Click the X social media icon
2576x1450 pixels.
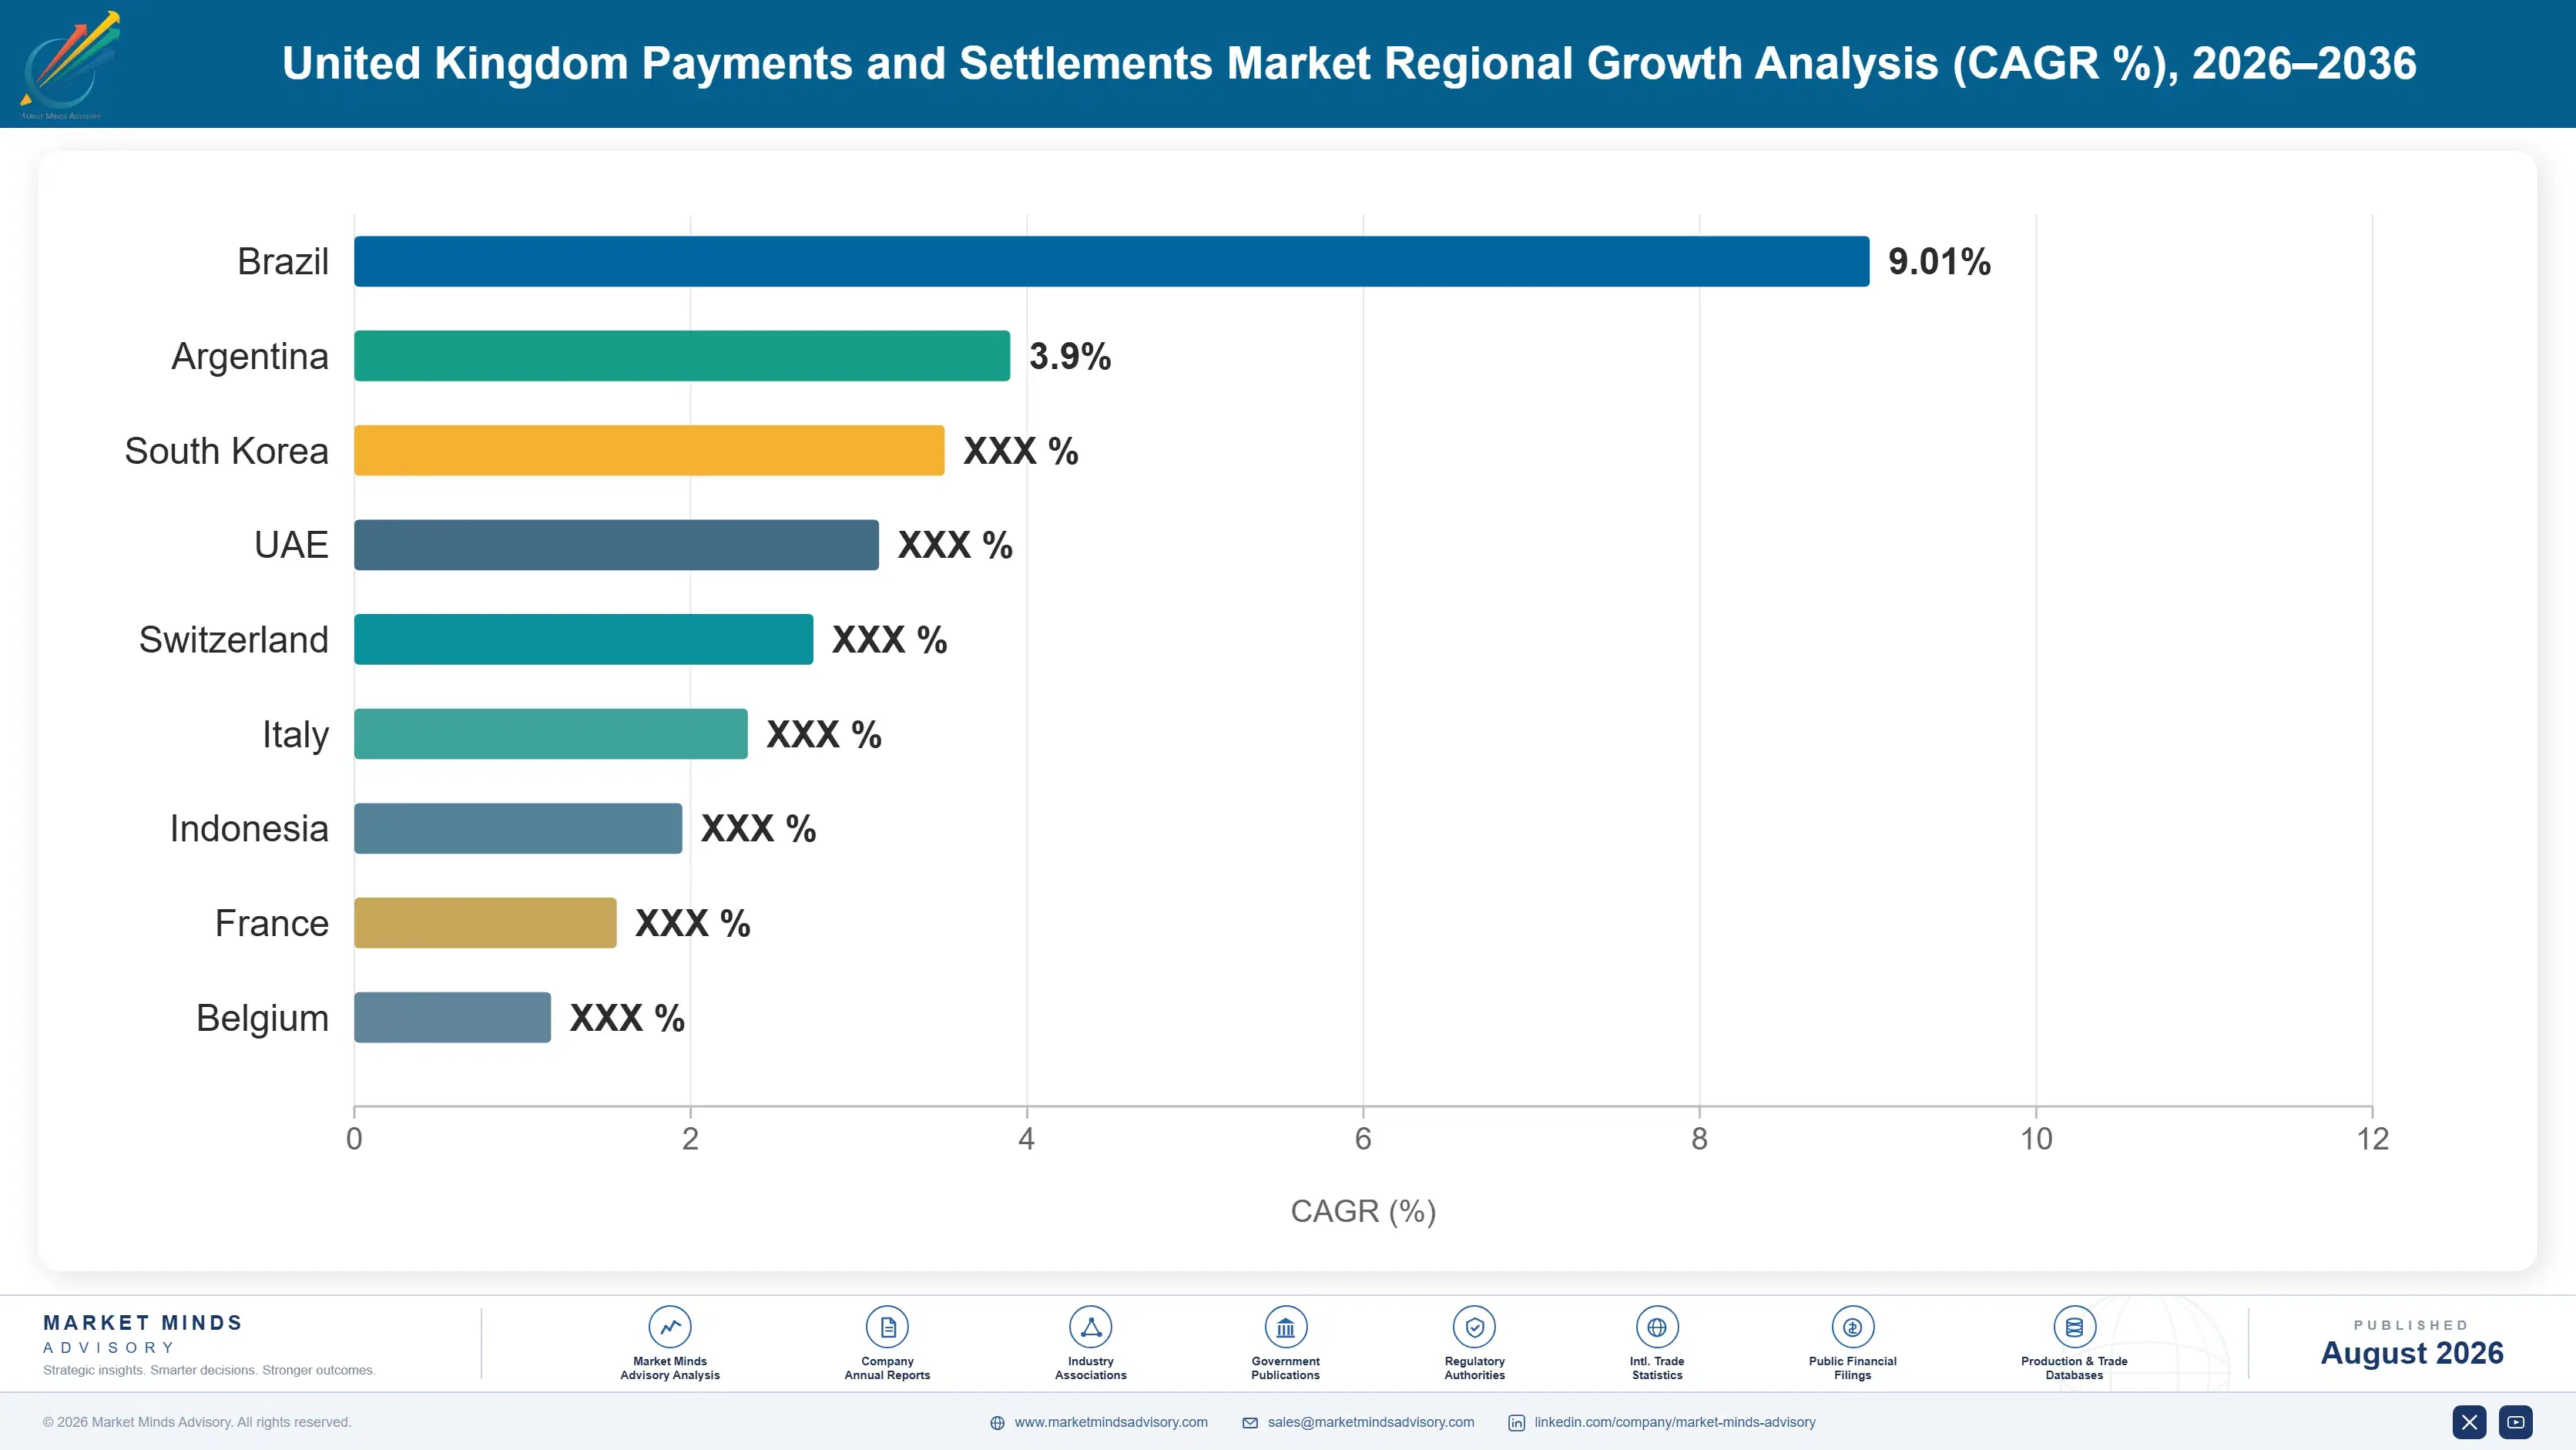[x=2469, y=1422]
